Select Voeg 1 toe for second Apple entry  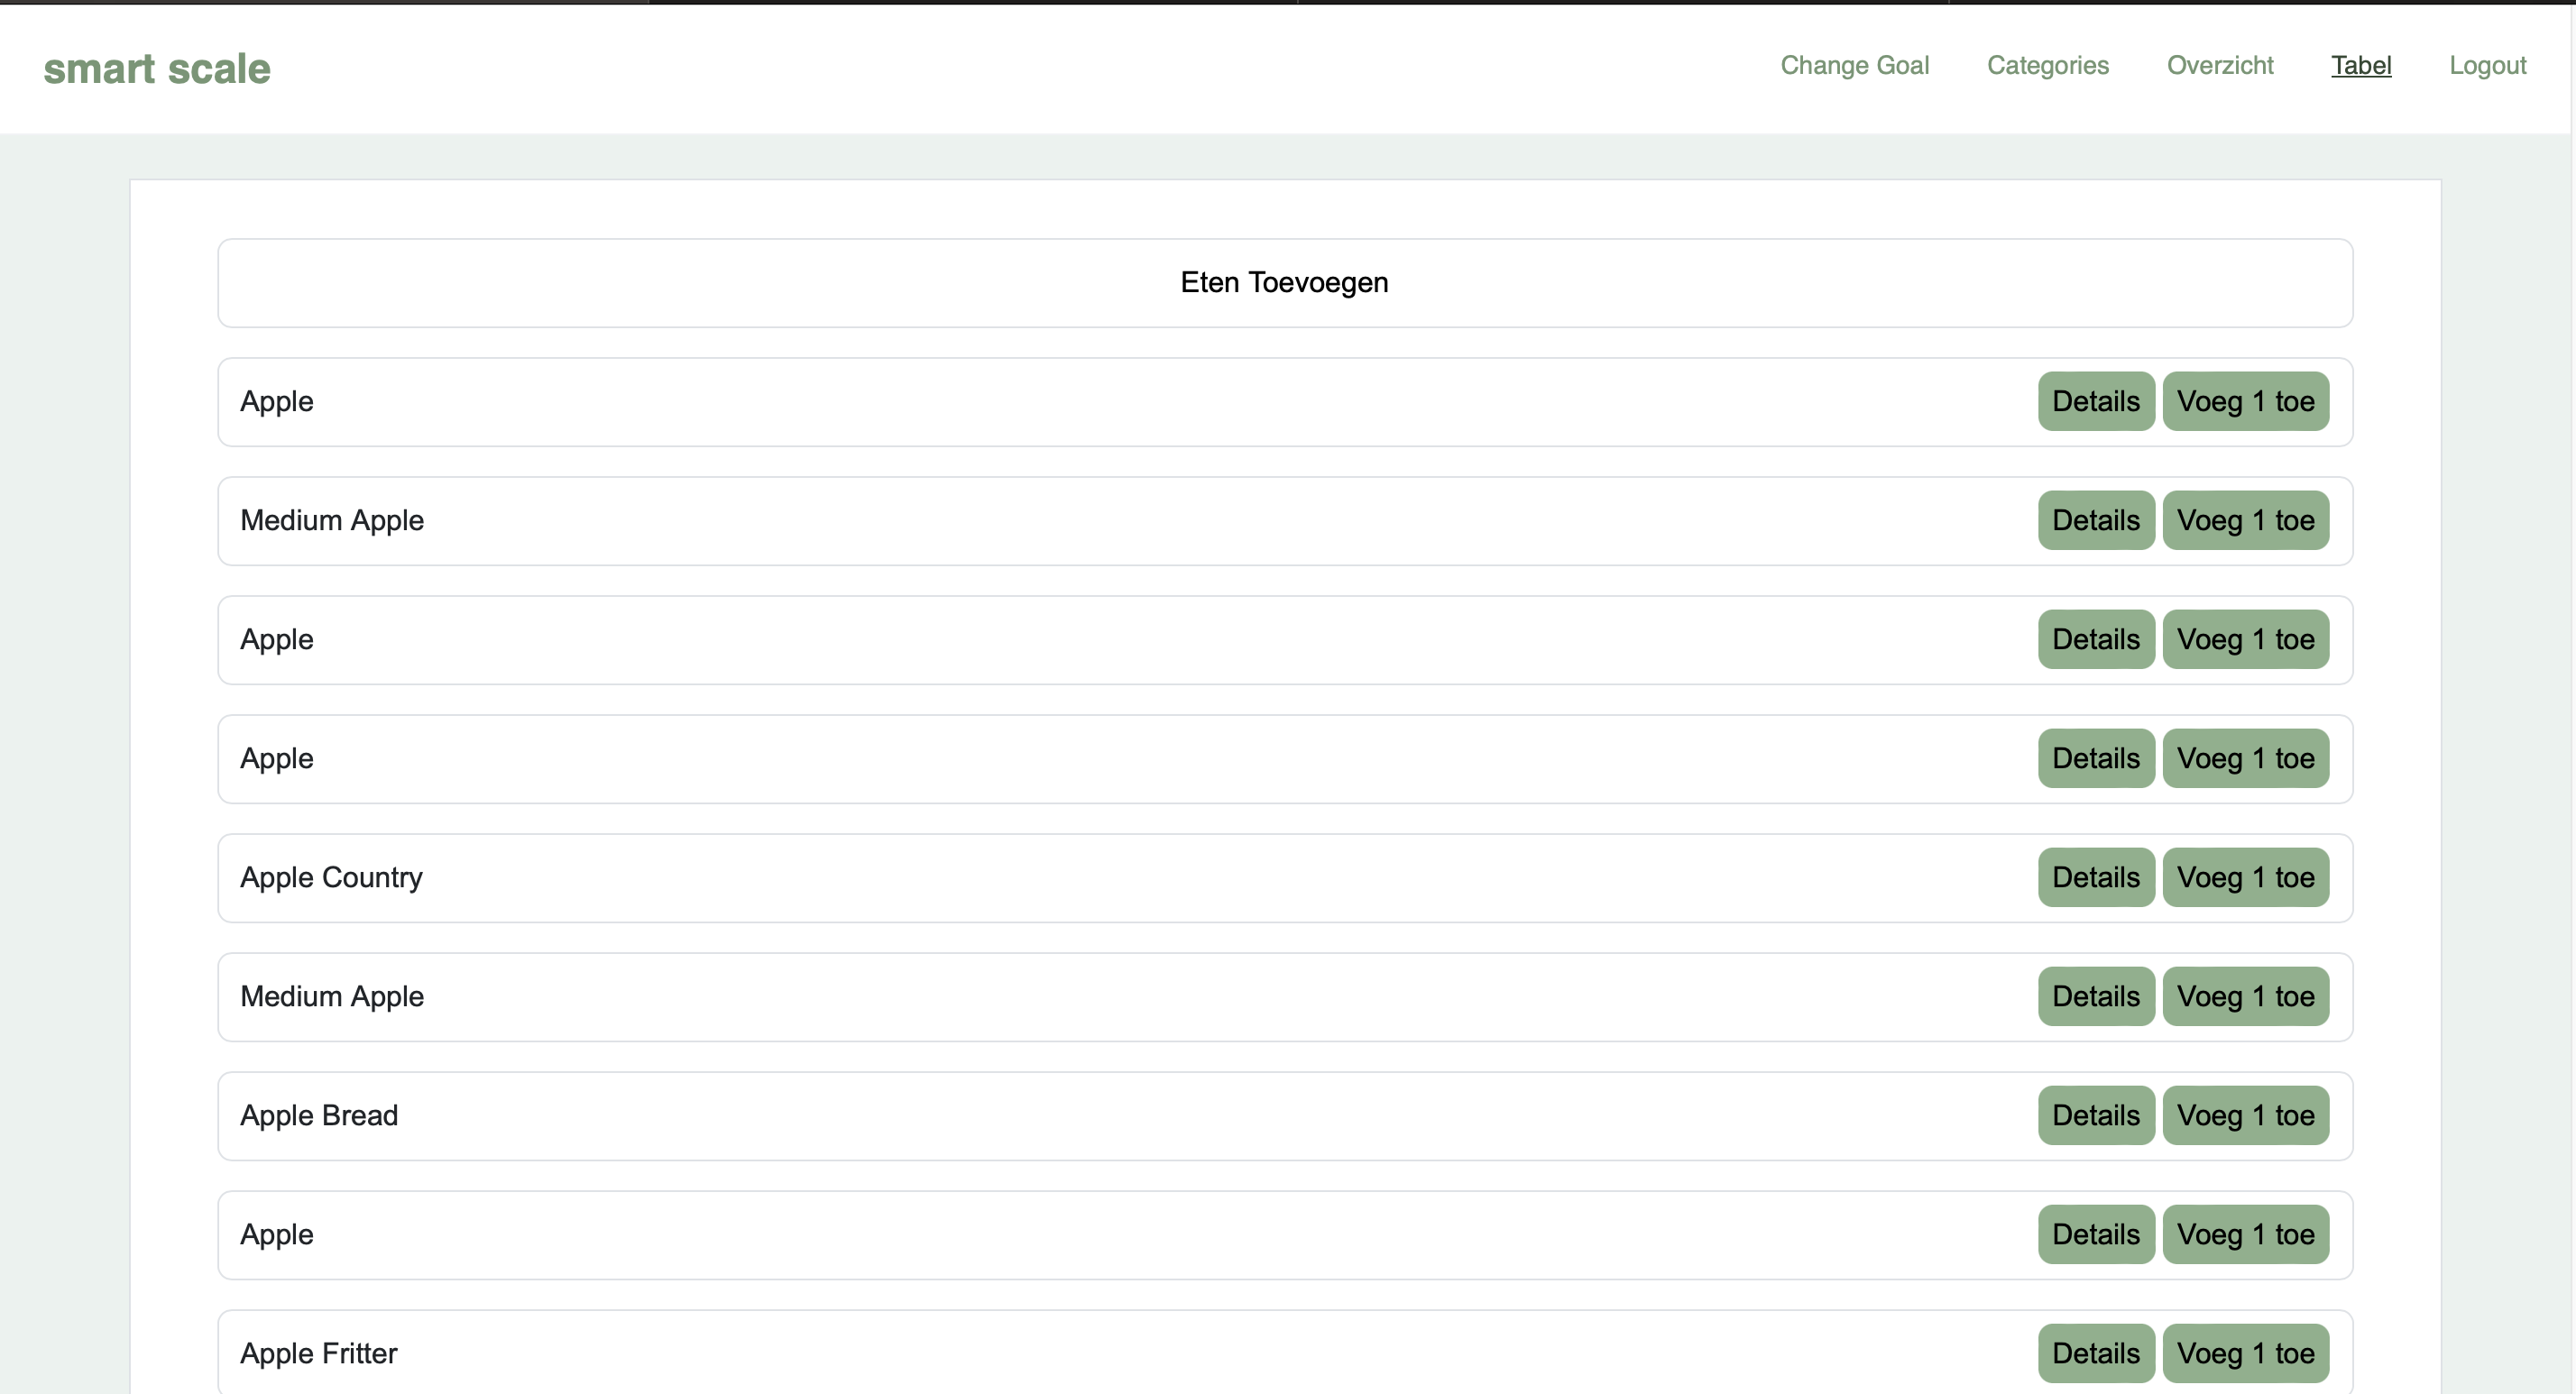coord(2245,638)
